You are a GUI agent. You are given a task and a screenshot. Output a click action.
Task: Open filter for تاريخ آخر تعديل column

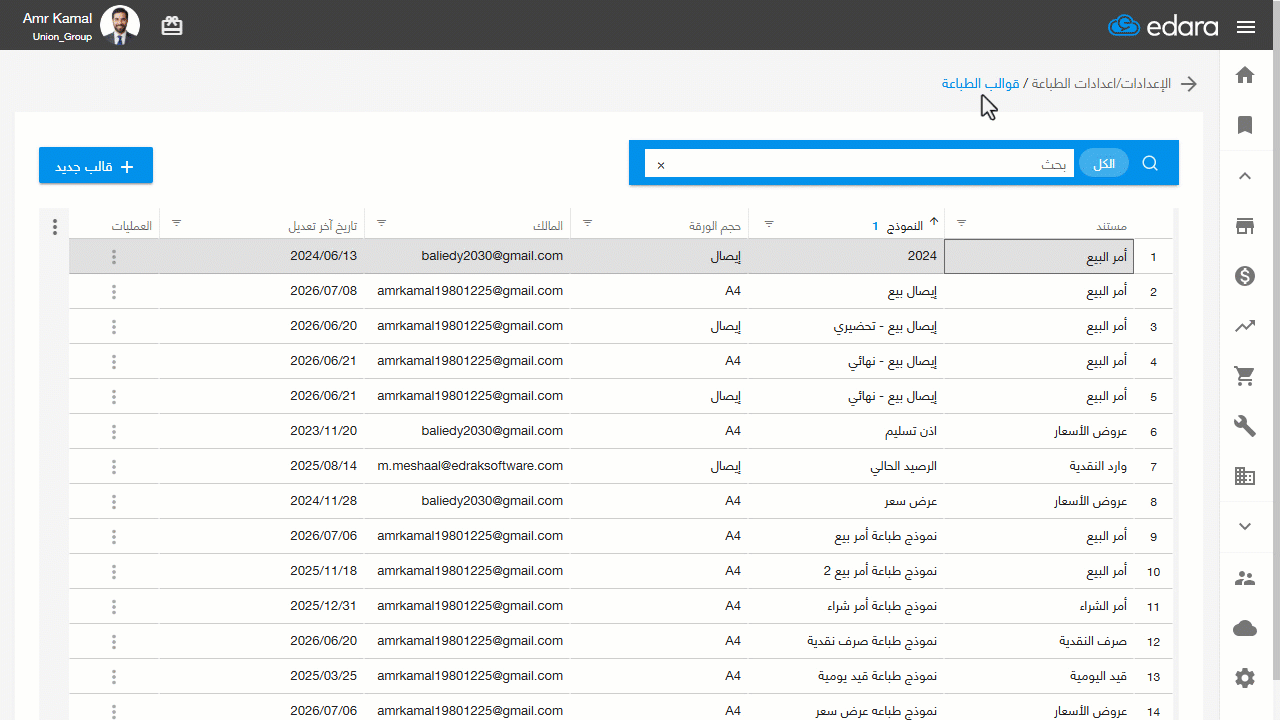click(x=177, y=223)
